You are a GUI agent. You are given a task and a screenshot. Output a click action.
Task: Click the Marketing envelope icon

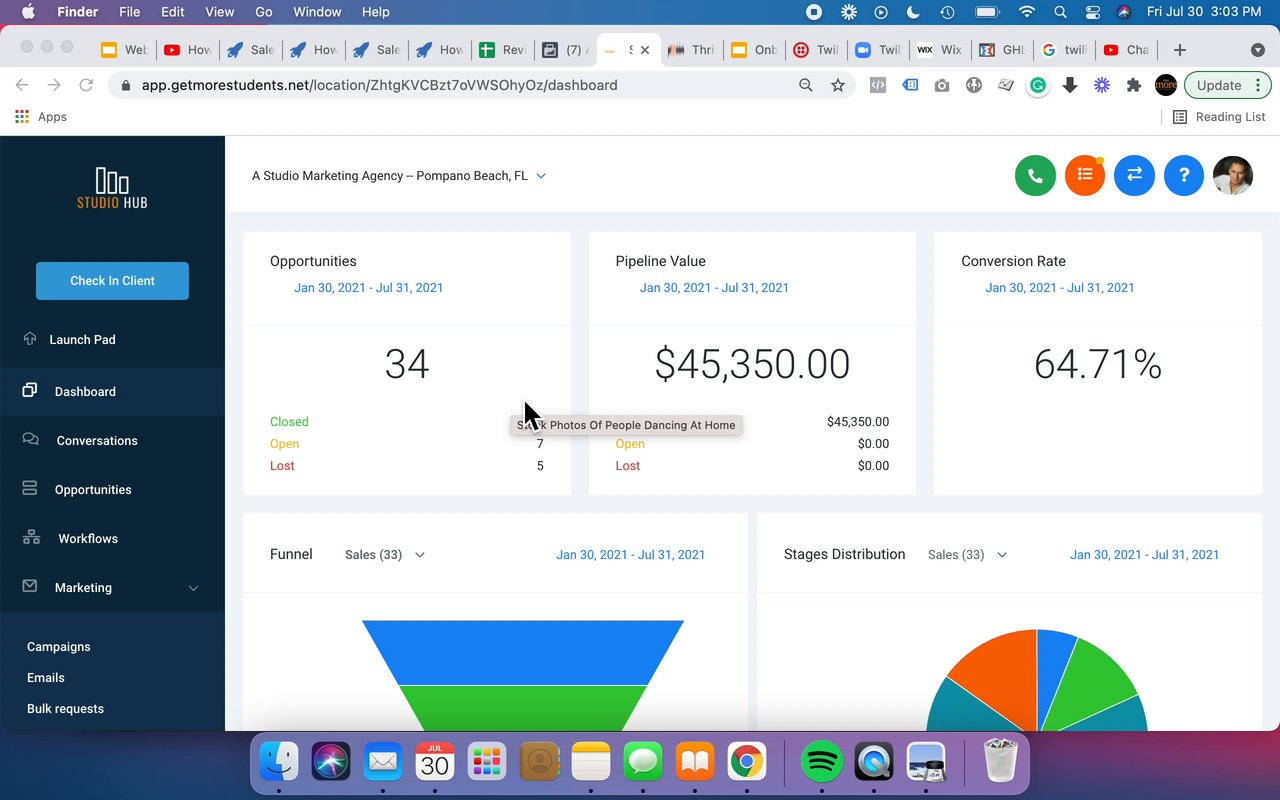30,586
